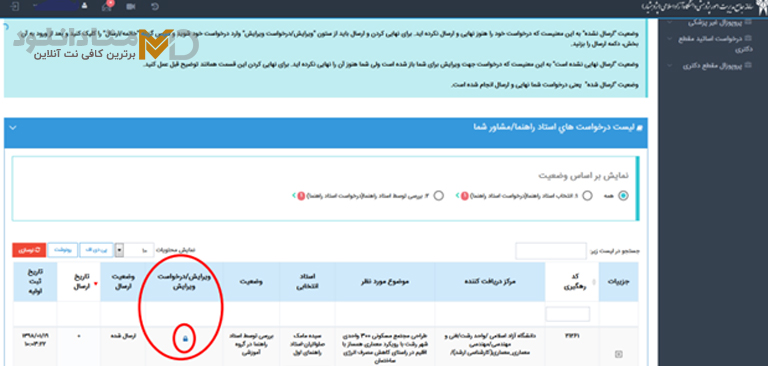Click the ویرایش/درخواست ویرایش column header
The width and height of the screenshot is (768, 366).
coord(184,282)
